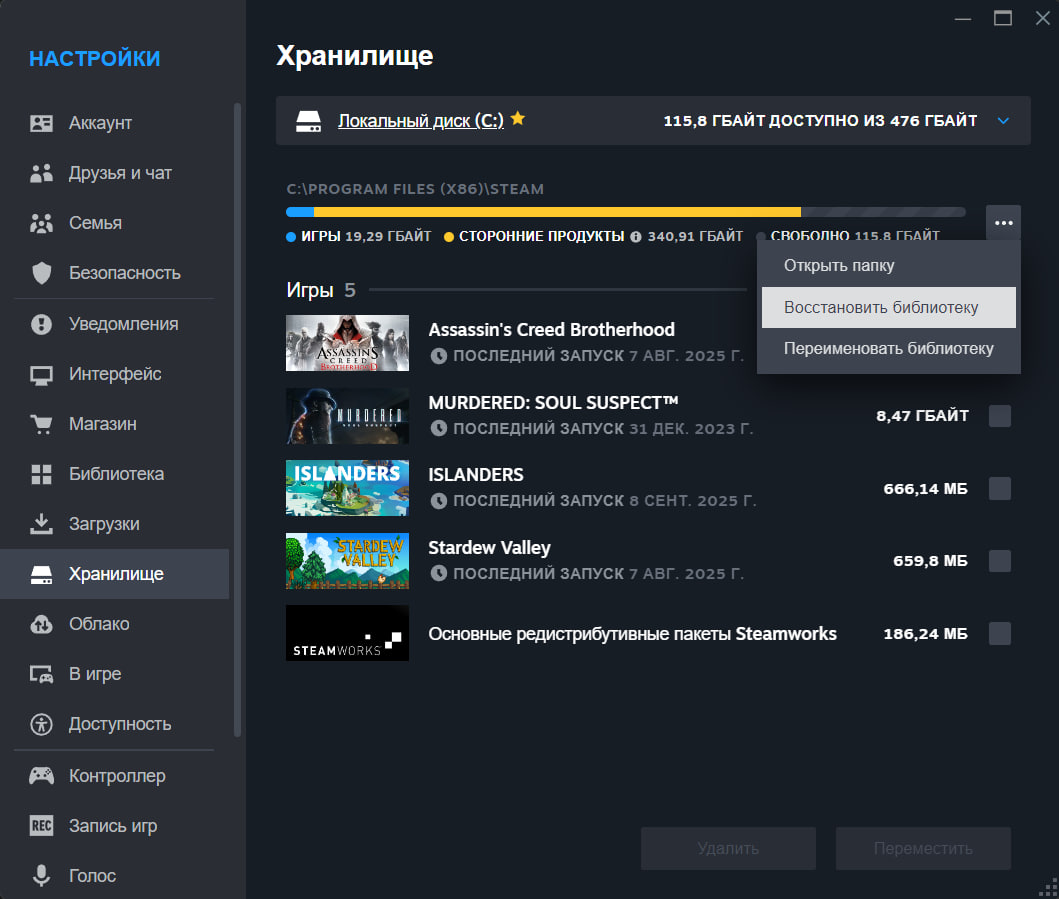
Task: Click the '659,8 МБ' size value
Action: (x=930, y=561)
